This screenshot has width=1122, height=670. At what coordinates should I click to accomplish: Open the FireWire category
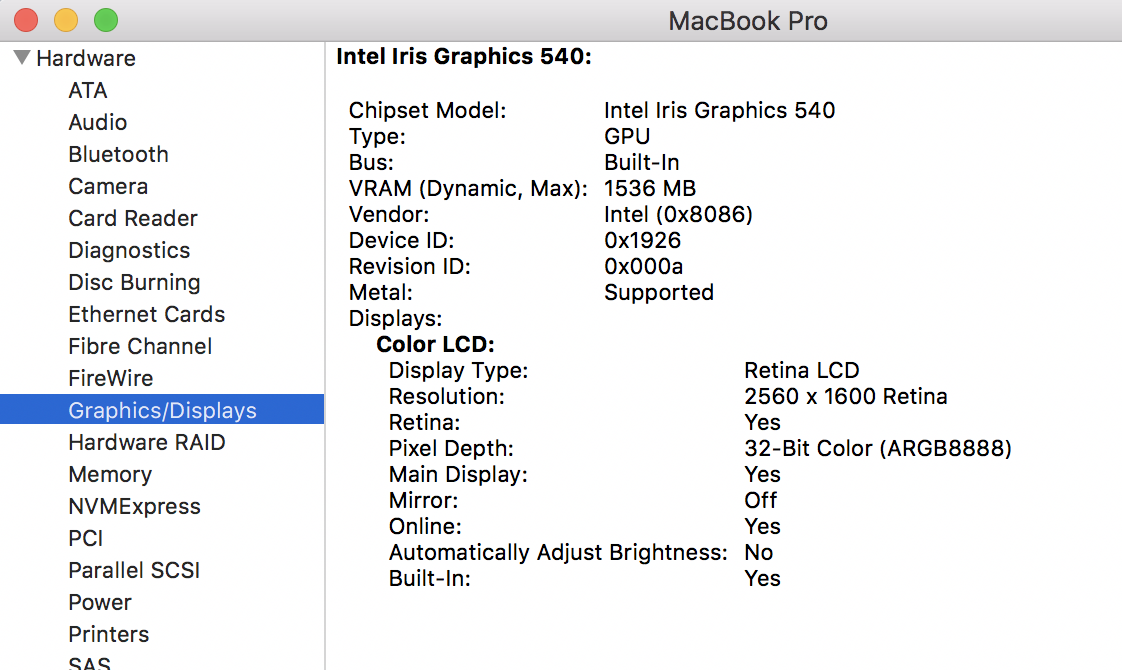coord(110,378)
